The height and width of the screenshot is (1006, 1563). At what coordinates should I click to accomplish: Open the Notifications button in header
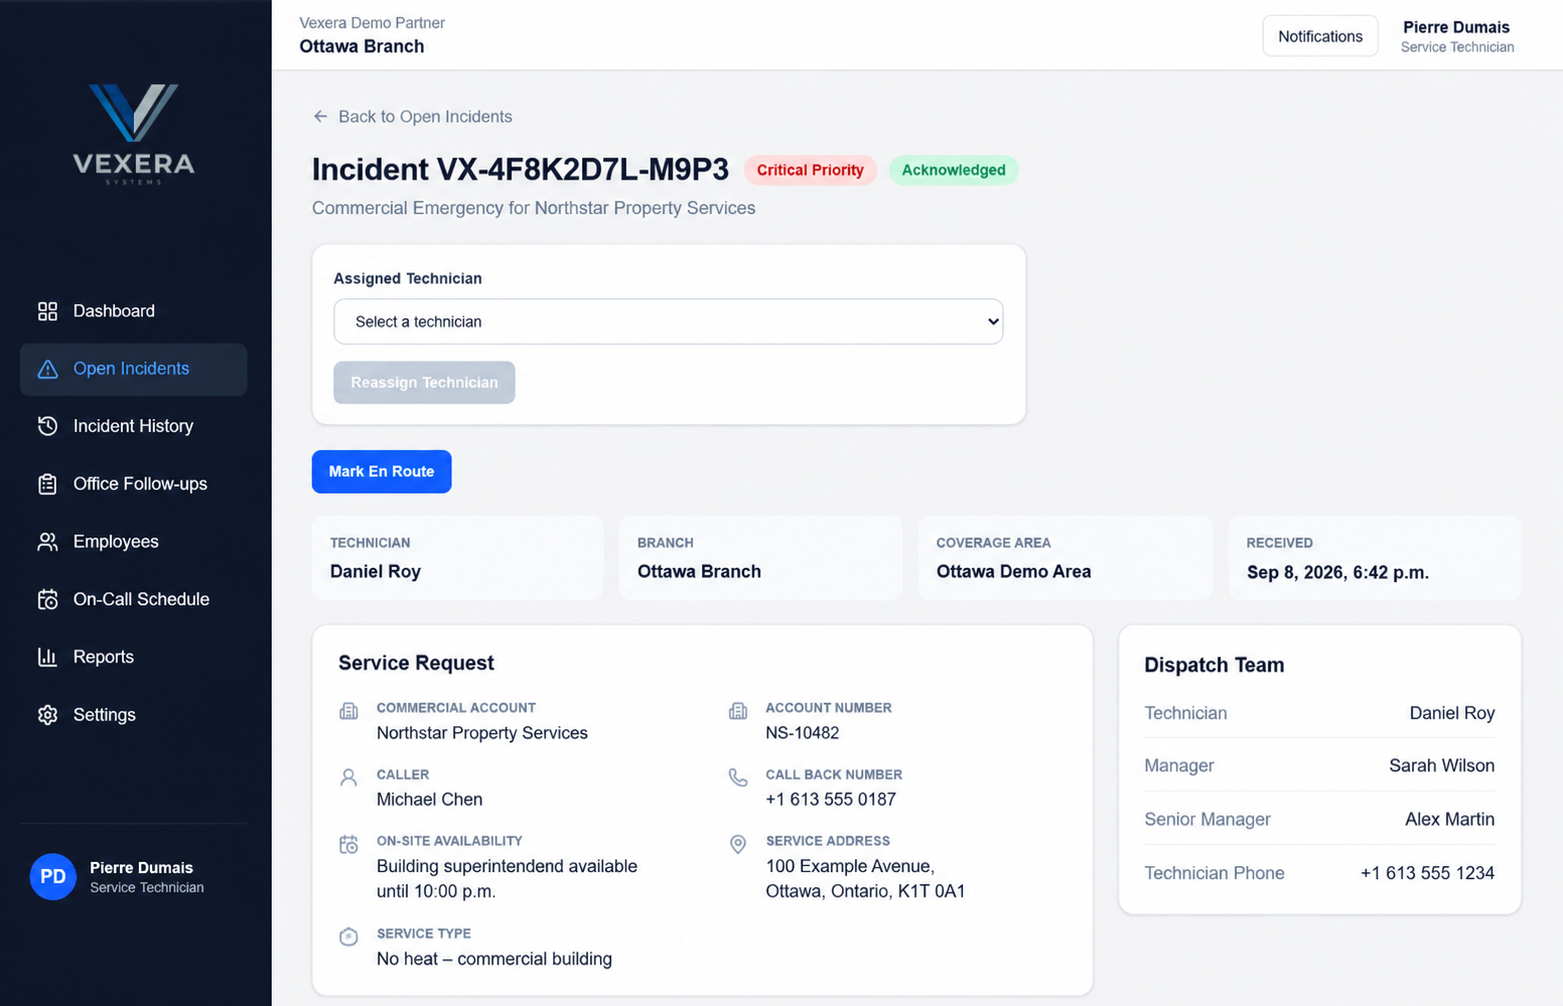coord(1320,36)
